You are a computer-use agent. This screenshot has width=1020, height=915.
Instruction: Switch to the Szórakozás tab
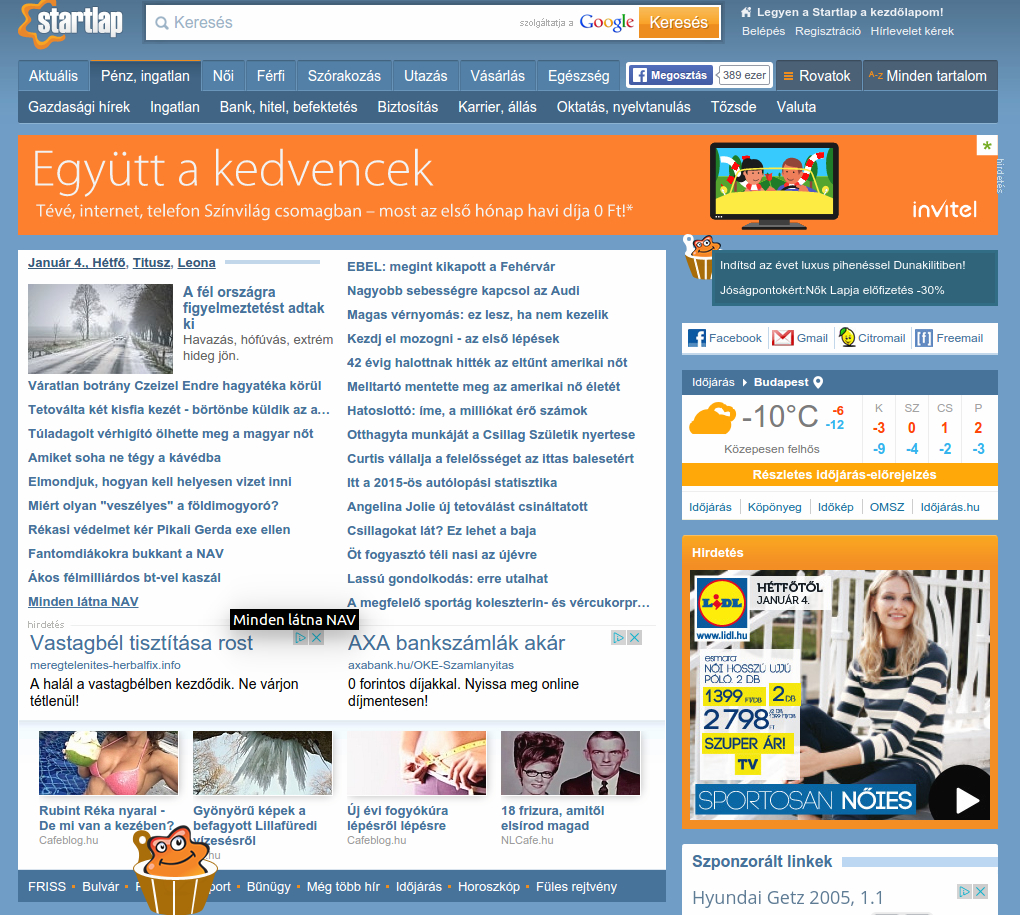(344, 76)
